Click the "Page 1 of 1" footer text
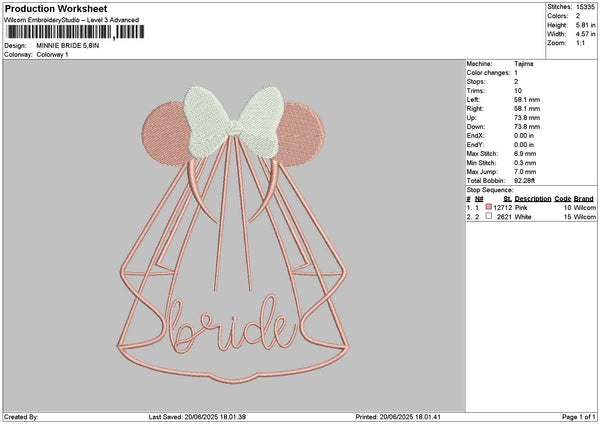600x424 pixels. pos(576,416)
